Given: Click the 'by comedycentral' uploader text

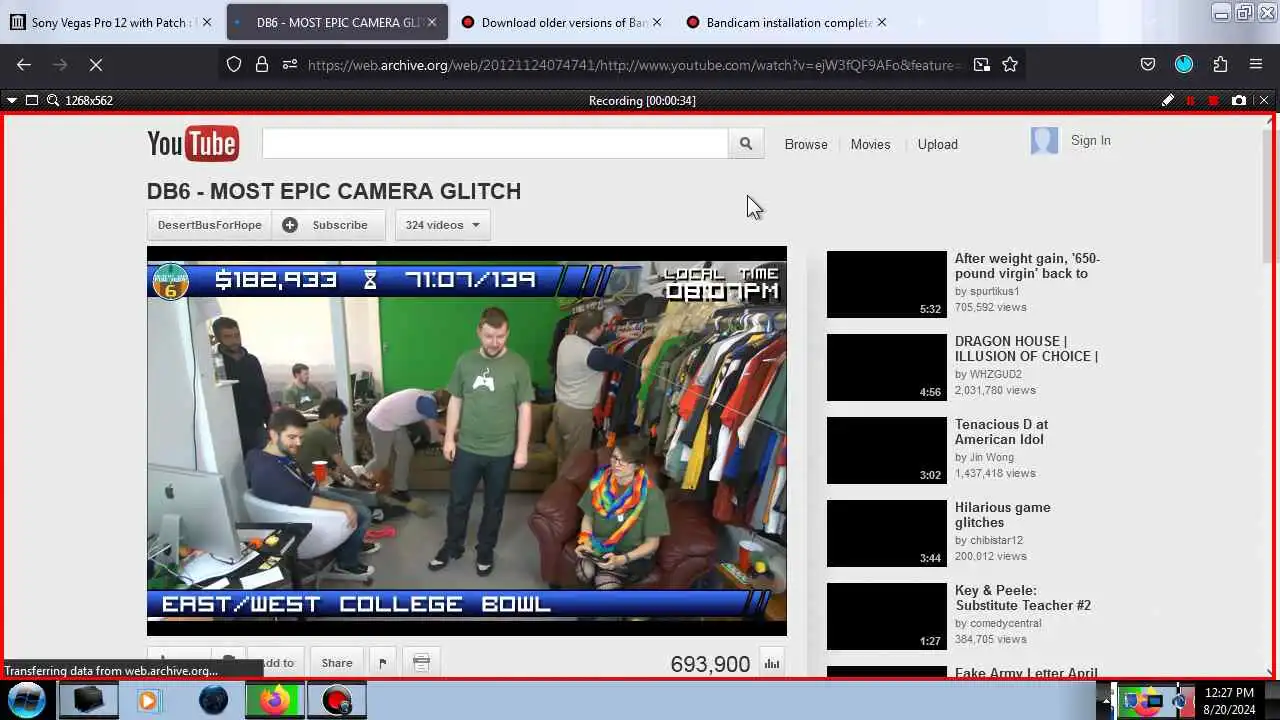Looking at the screenshot, I should point(998,623).
